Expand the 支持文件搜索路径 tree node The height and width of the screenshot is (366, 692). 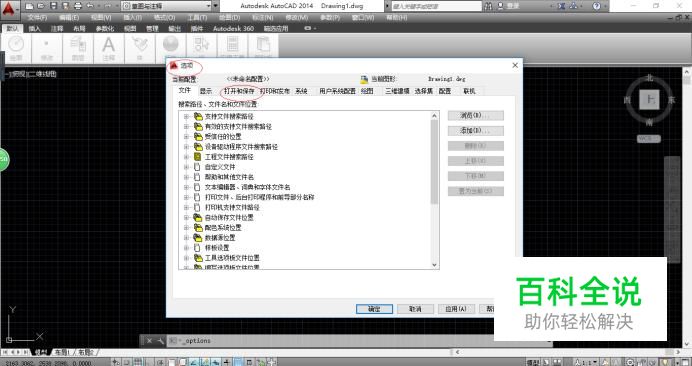coord(186,117)
